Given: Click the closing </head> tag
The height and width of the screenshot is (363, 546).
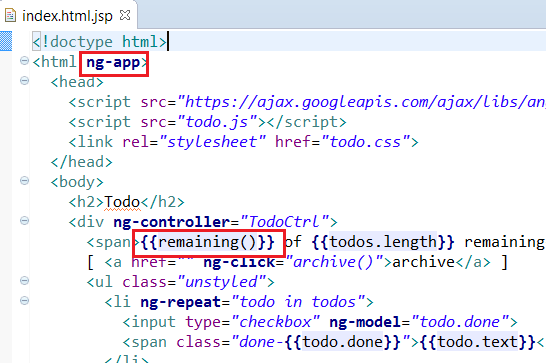Looking at the screenshot, I should (81, 162).
